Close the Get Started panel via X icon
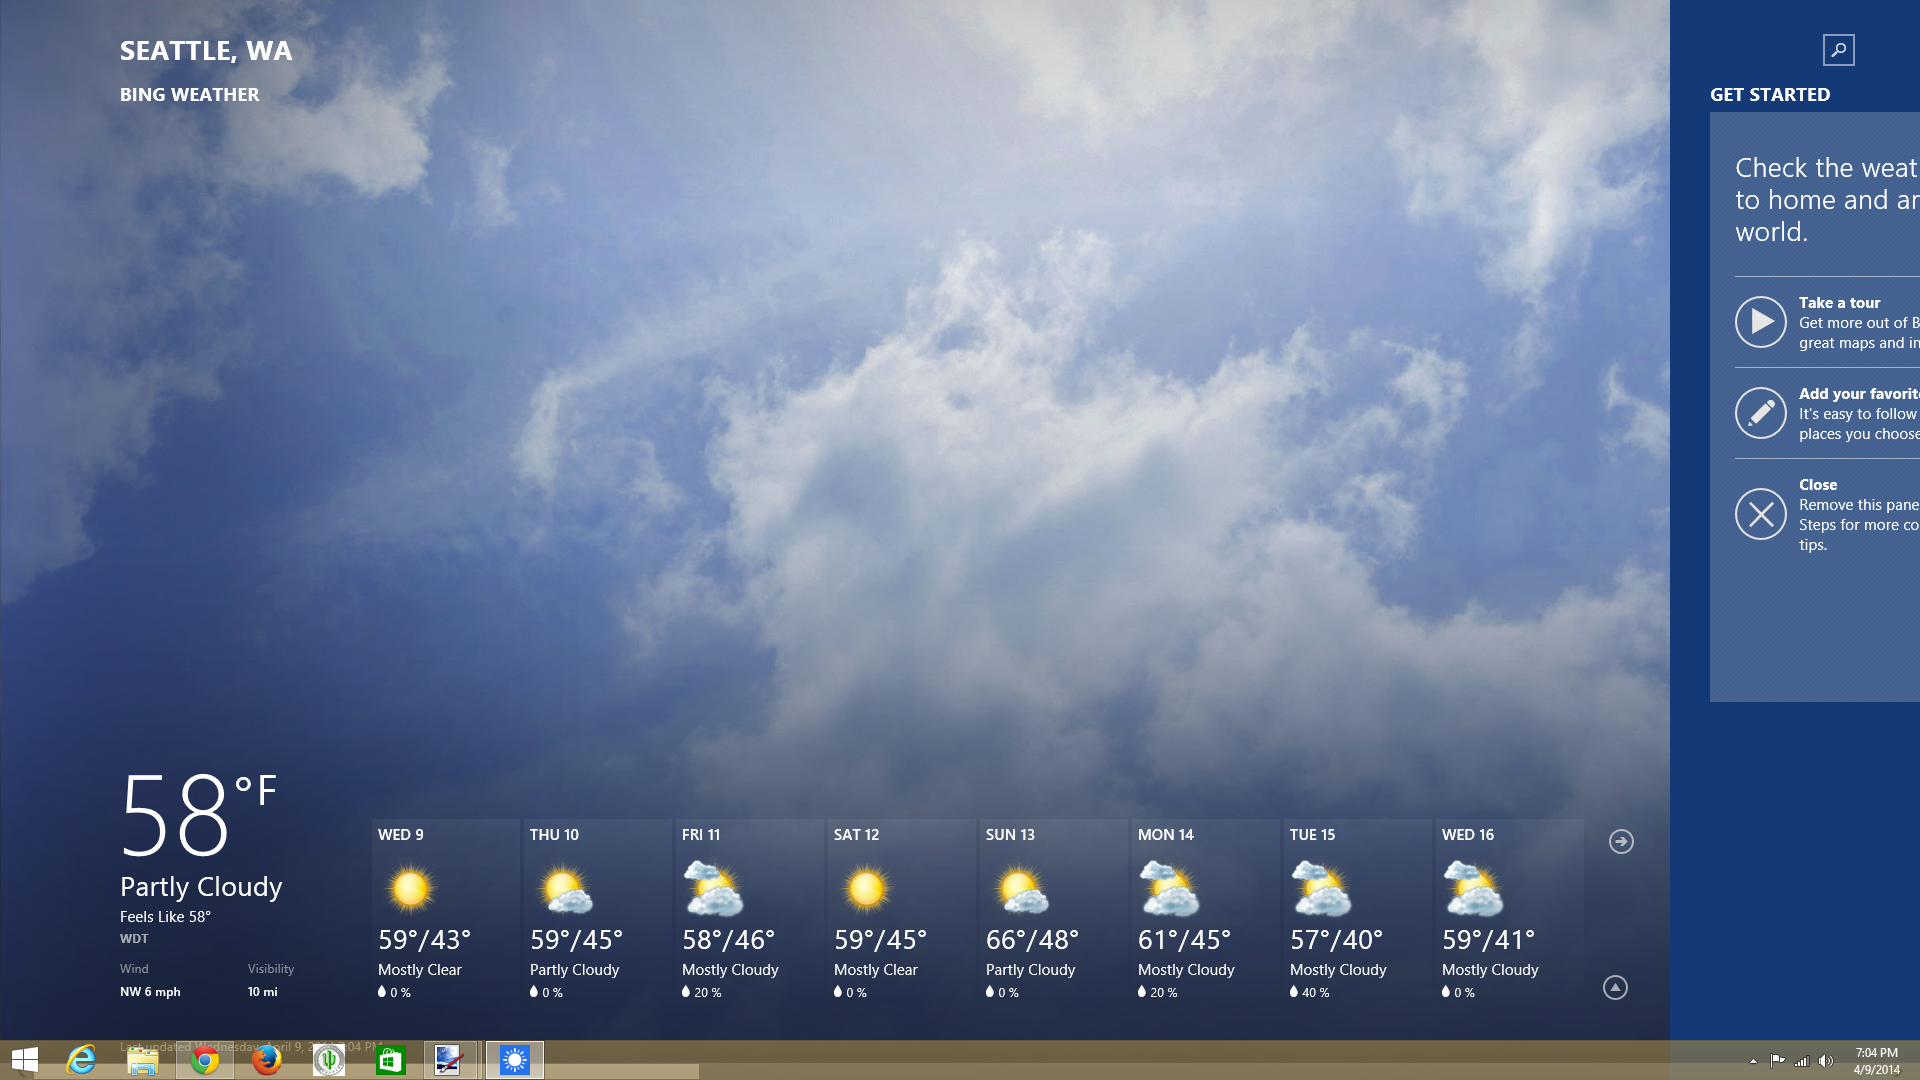1920x1080 pixels. point(1760,514)
